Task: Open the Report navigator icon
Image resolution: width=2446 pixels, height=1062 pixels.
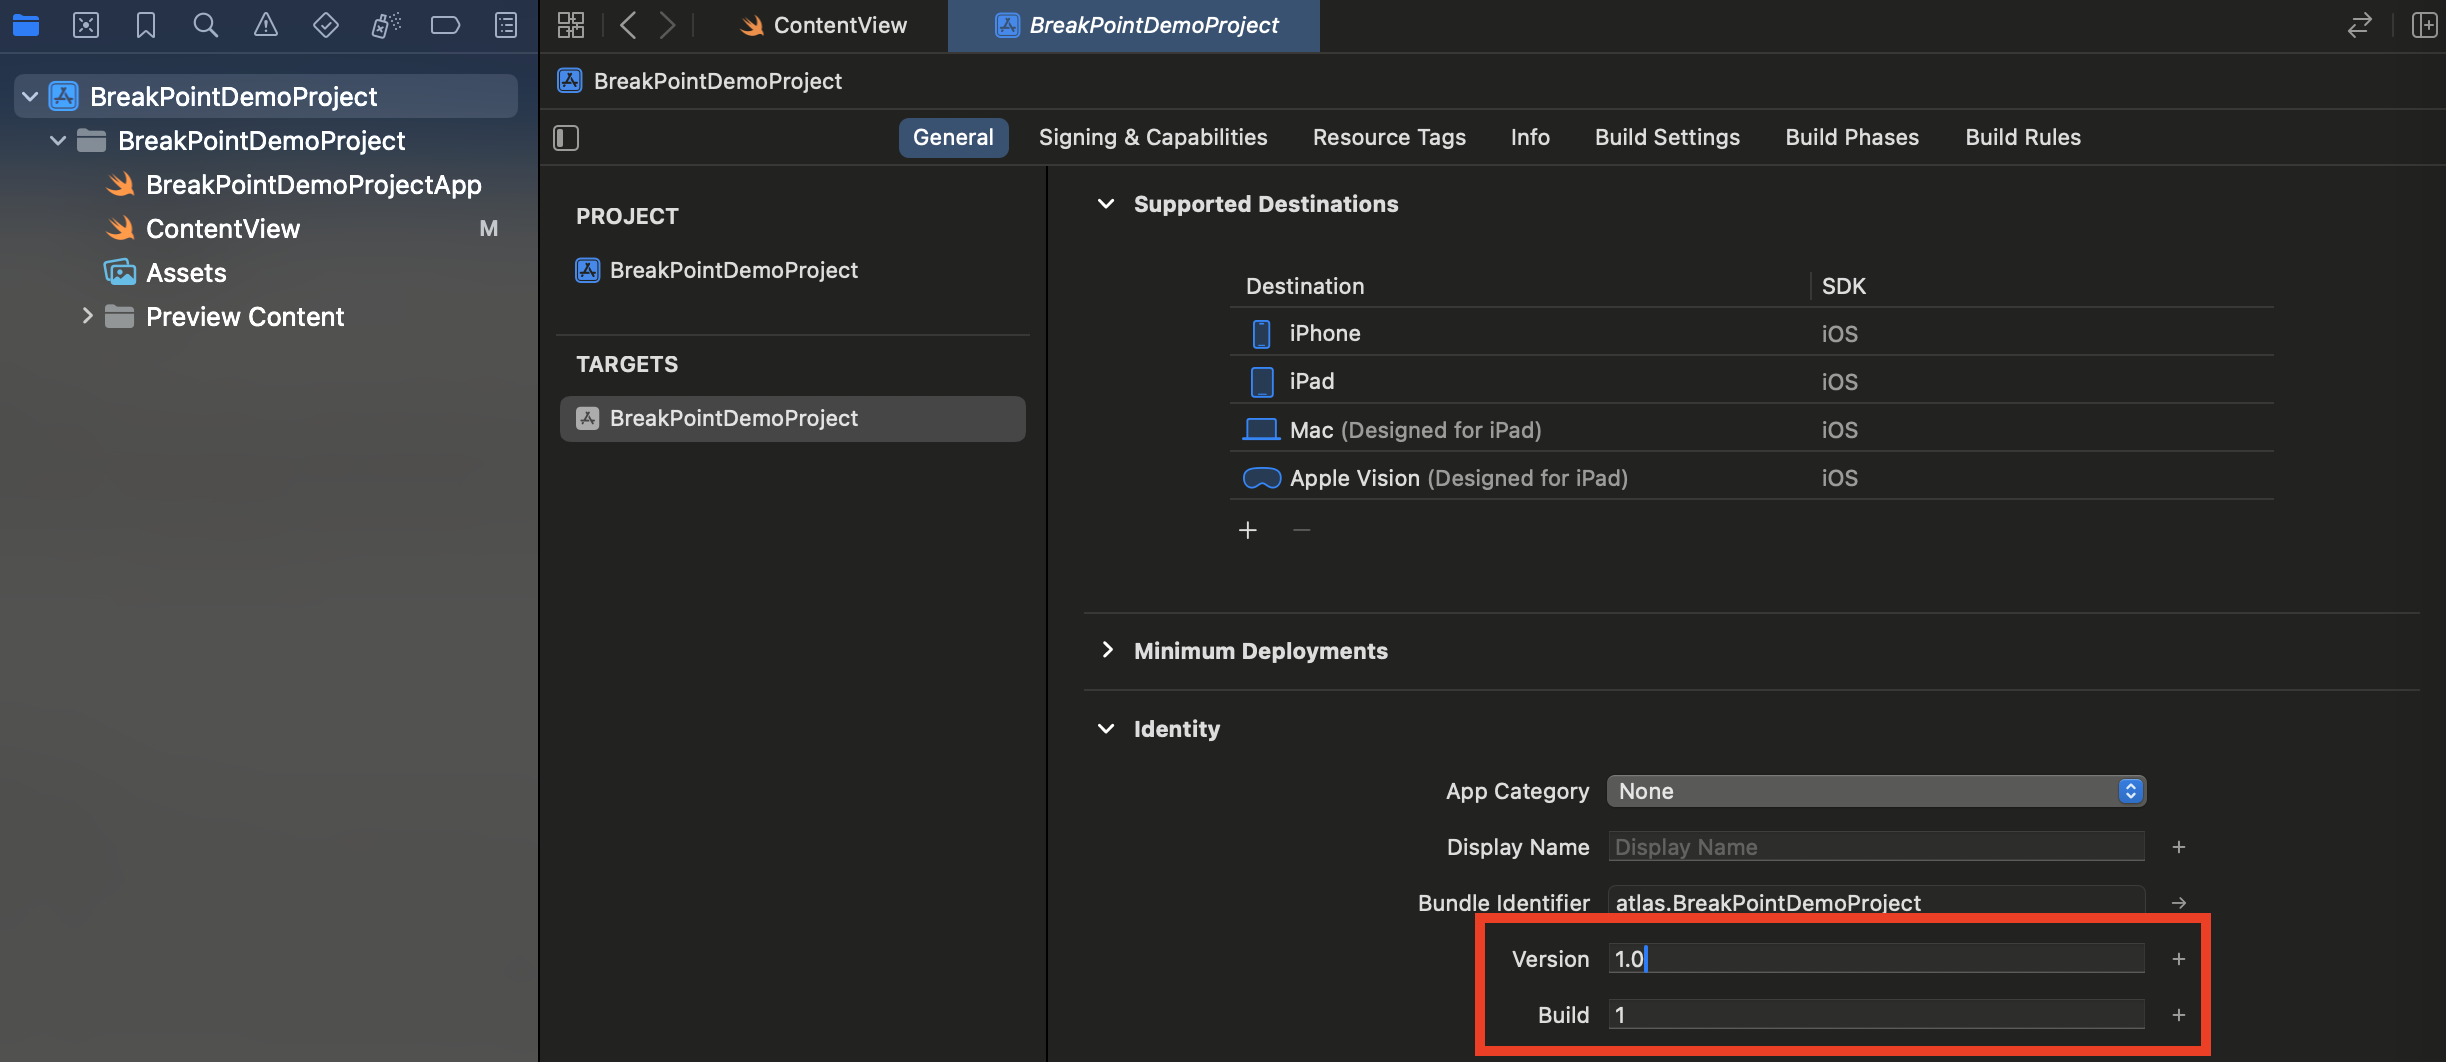Action: click(x=506, y=25)
